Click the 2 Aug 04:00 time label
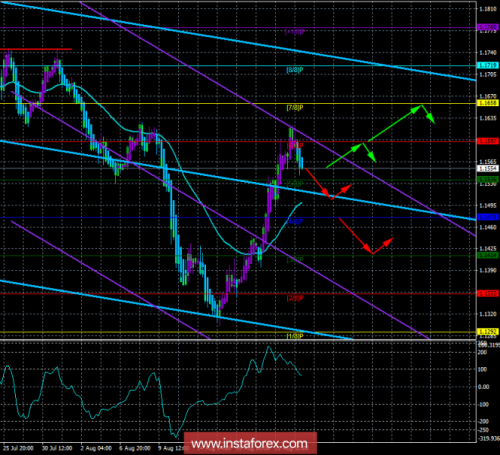The width and height of the screenshot is (500, 455). click(96, 448)
